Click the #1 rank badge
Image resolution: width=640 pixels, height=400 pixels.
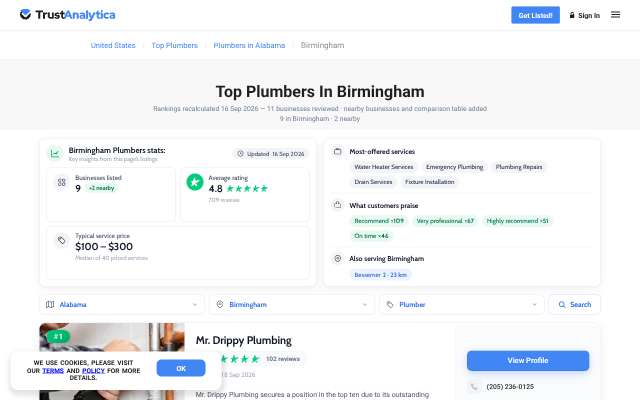[x=58, y=336]
